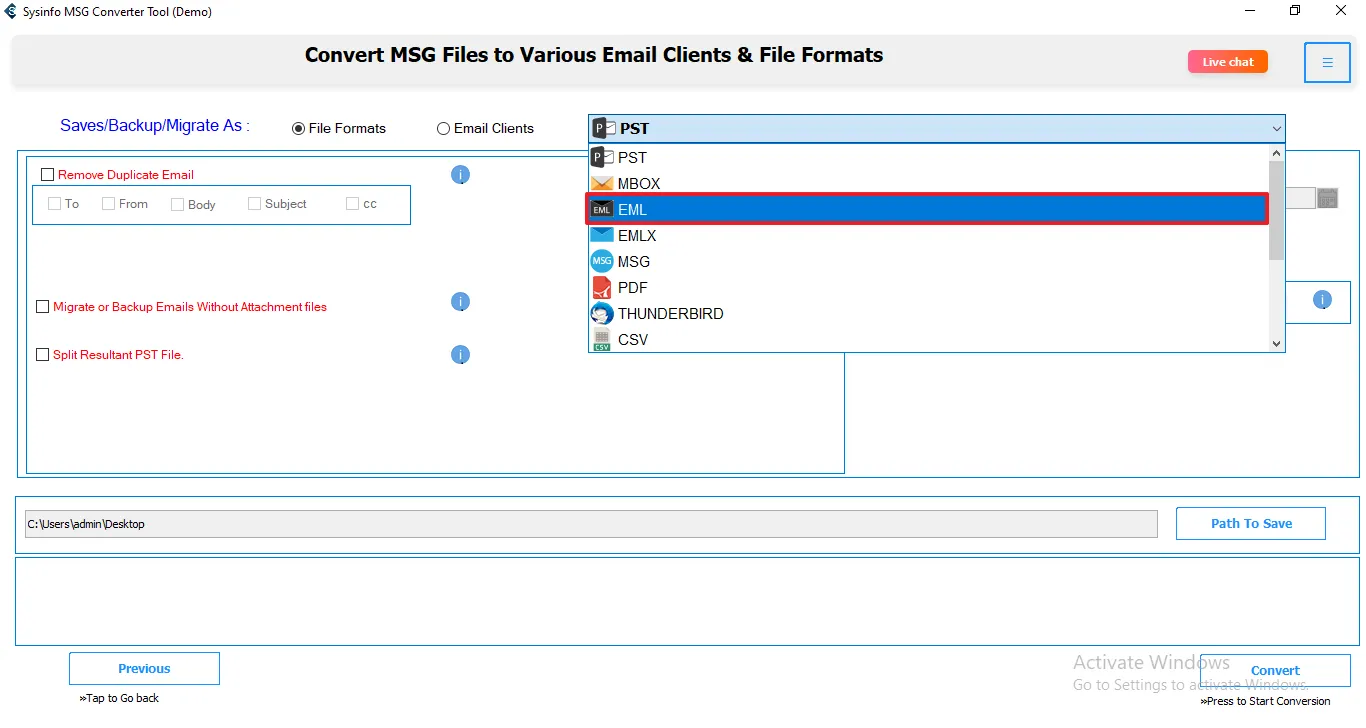Choose the PDF format icon in list

(602, 288)
